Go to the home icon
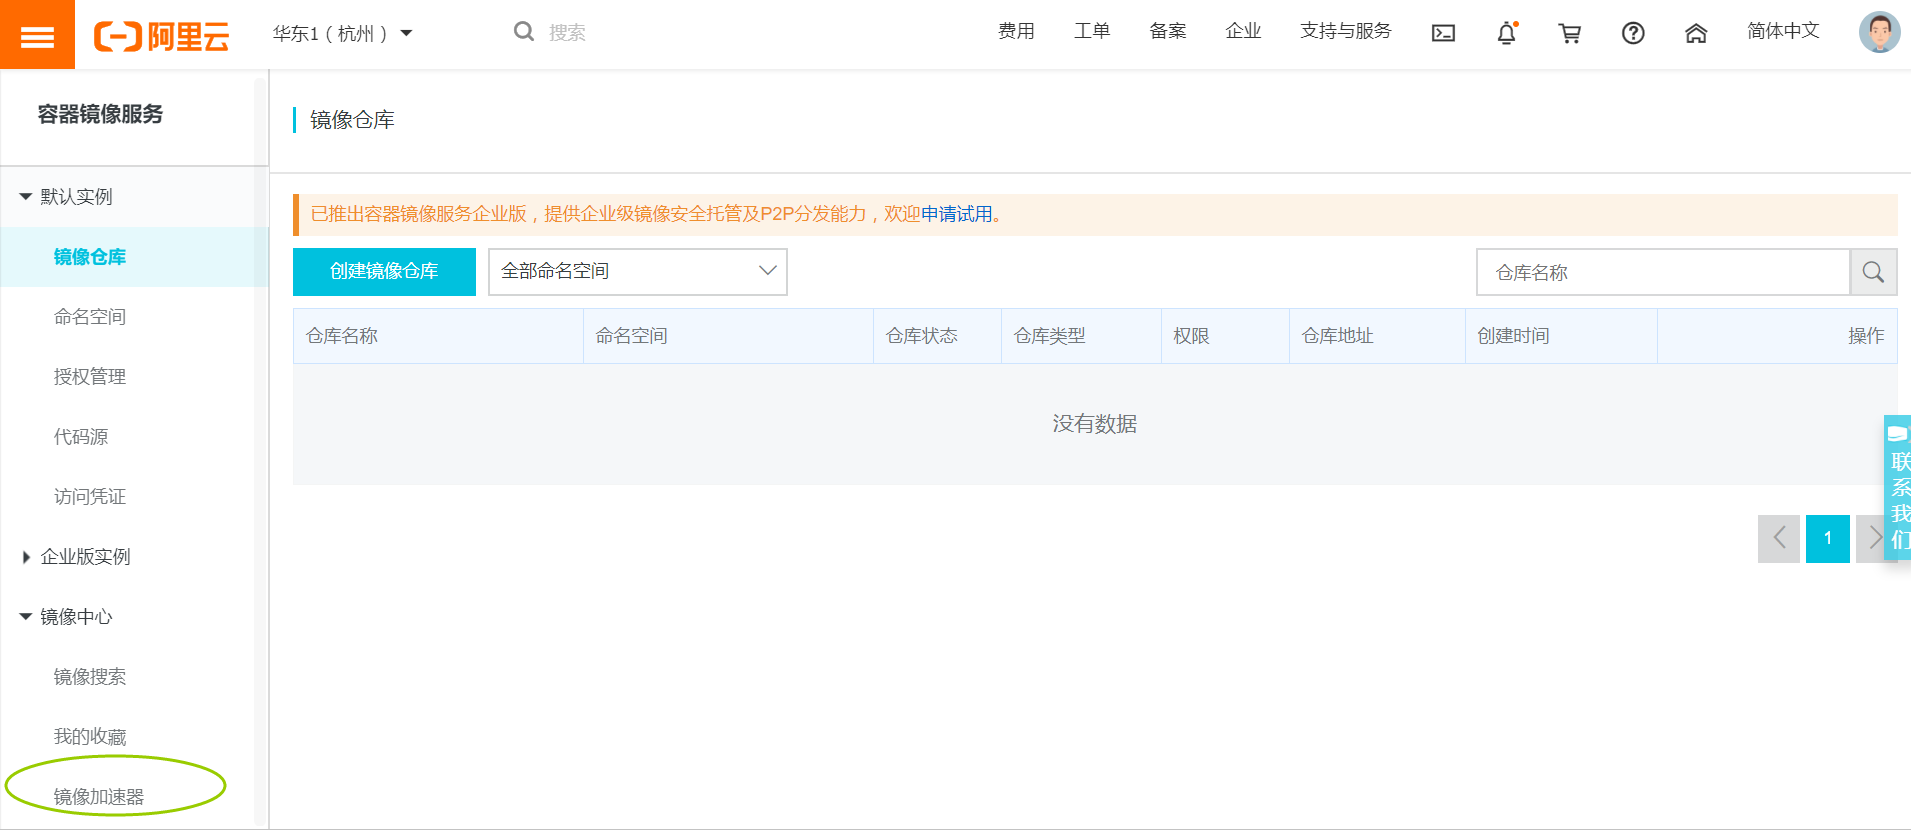 [x=1695, y=33]
